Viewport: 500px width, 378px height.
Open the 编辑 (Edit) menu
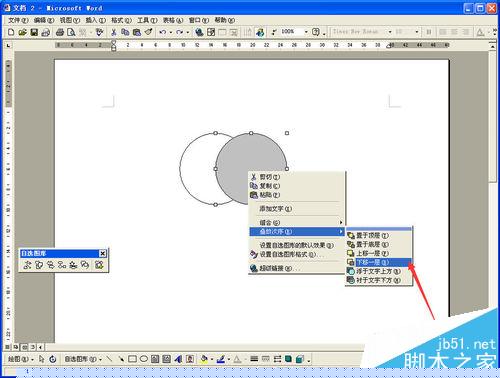click(44, 20)
